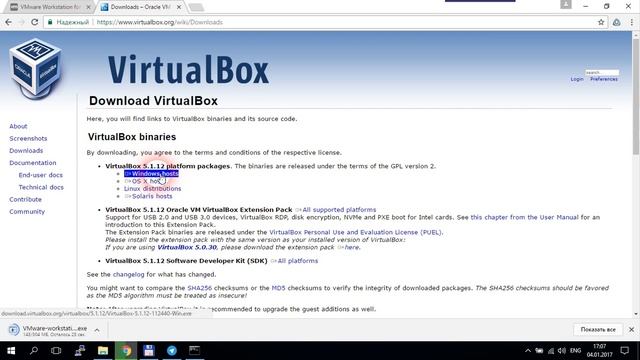The image size is (640, 360).
Task: Open the floppy-disk app on taskbar
Action: 149,351
